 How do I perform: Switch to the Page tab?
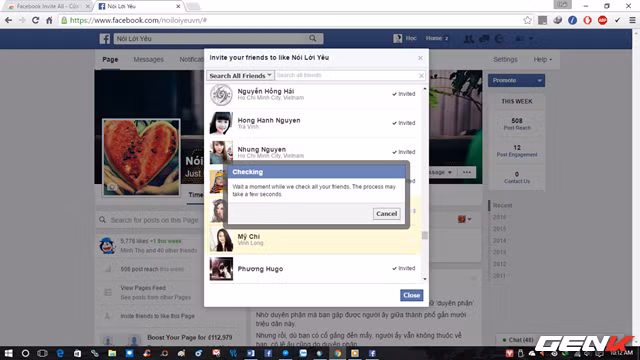click(110, 60)
